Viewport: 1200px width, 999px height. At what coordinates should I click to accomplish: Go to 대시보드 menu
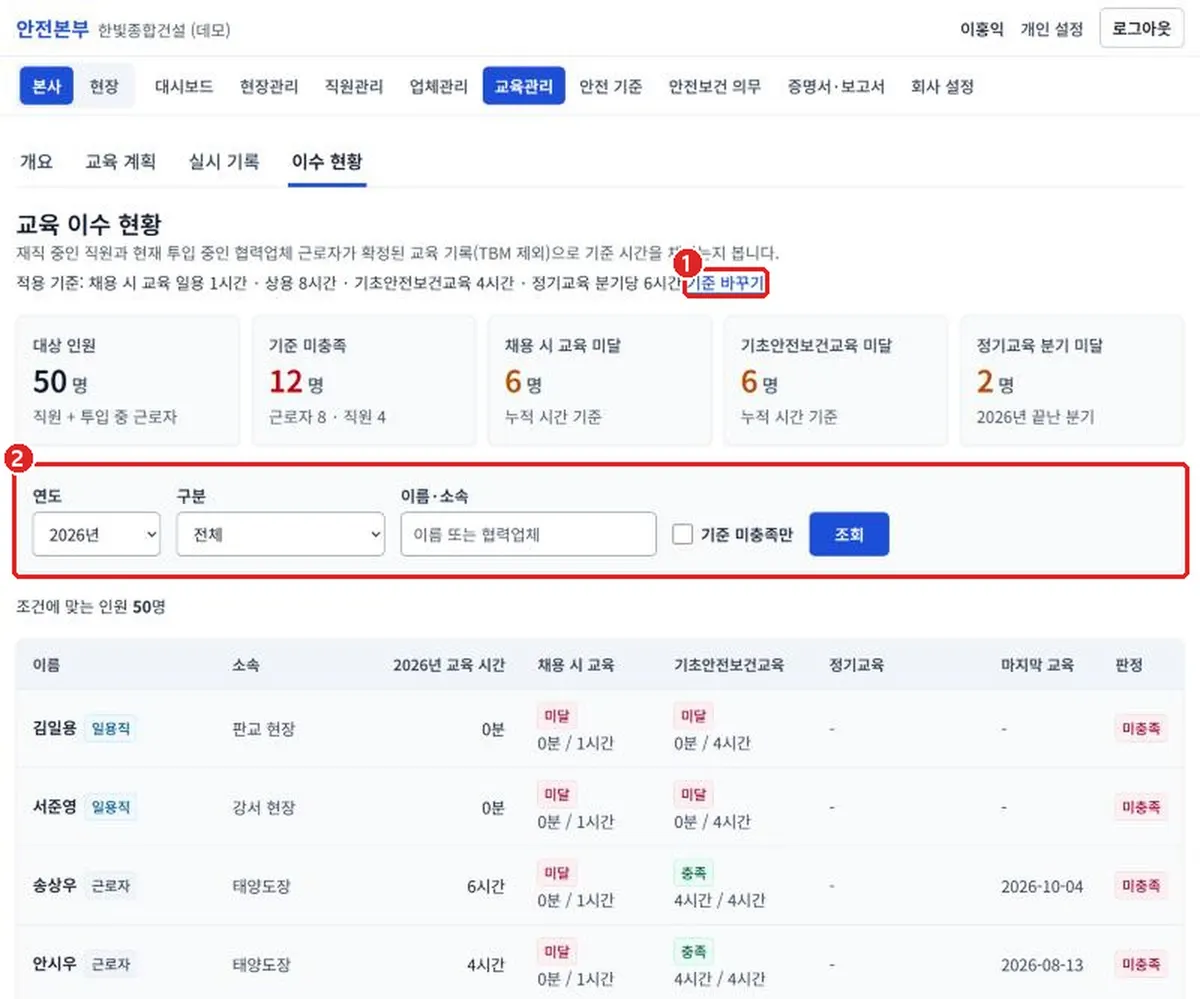point(184,87)
